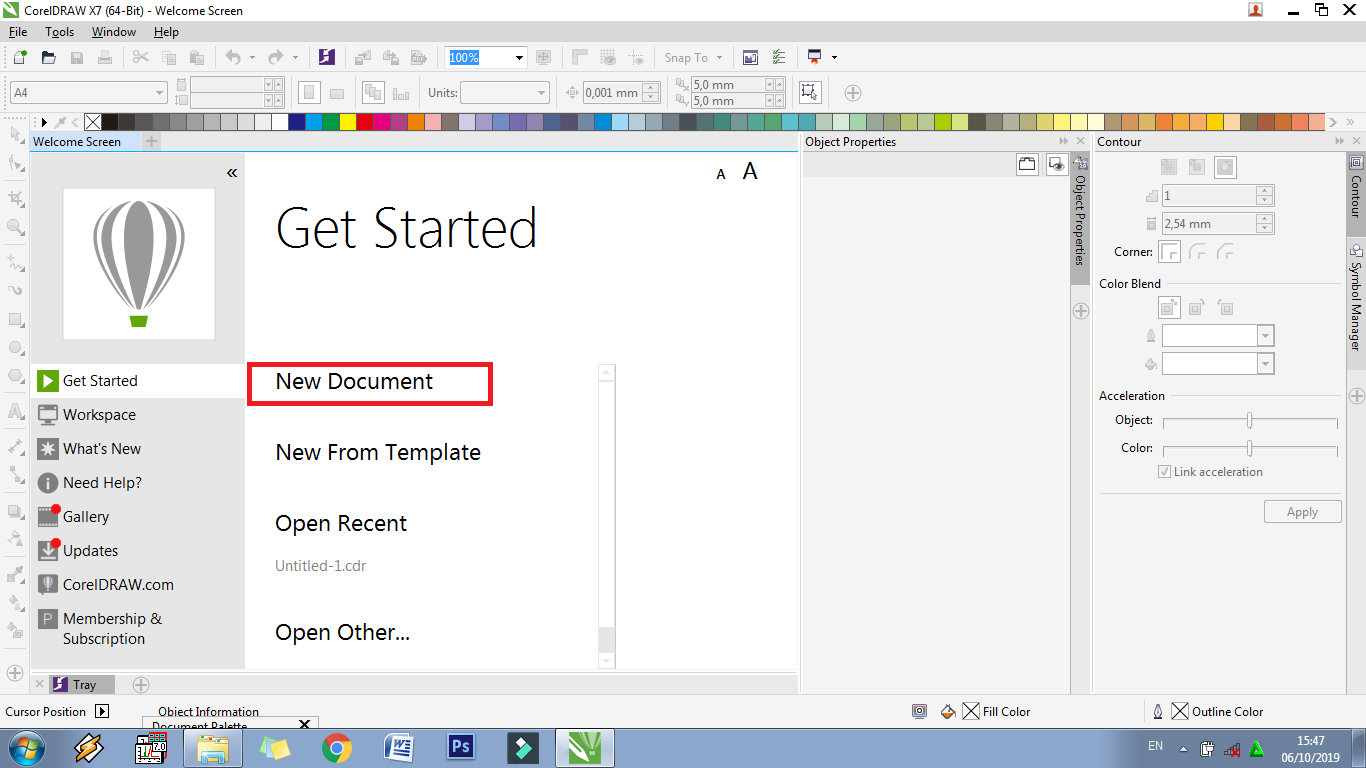Click the New Document link
Image resolution: width=1366 pixels, height=768 pixels.
click(x=355, y=382)
